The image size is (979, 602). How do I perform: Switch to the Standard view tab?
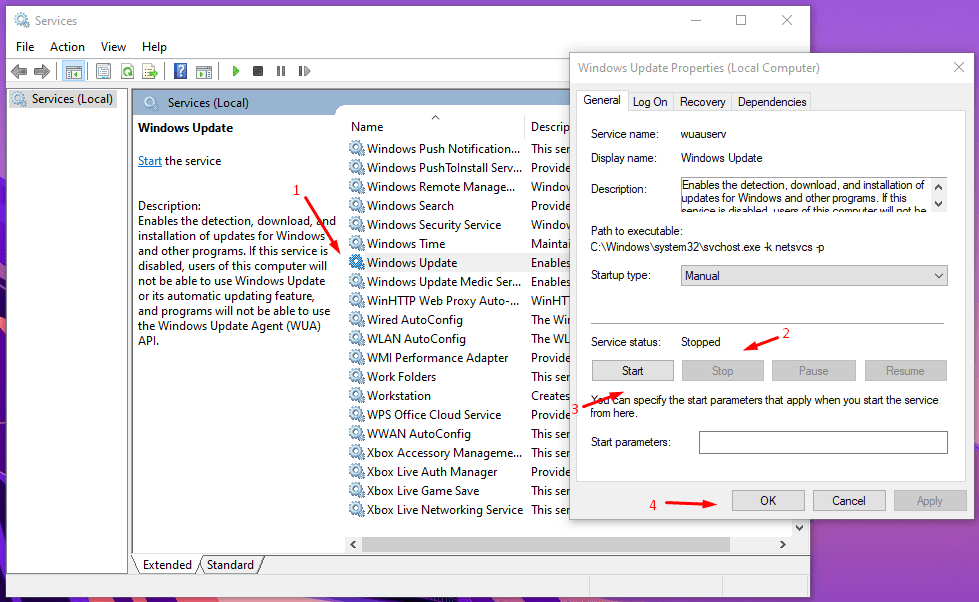click(x=230, y=565)
